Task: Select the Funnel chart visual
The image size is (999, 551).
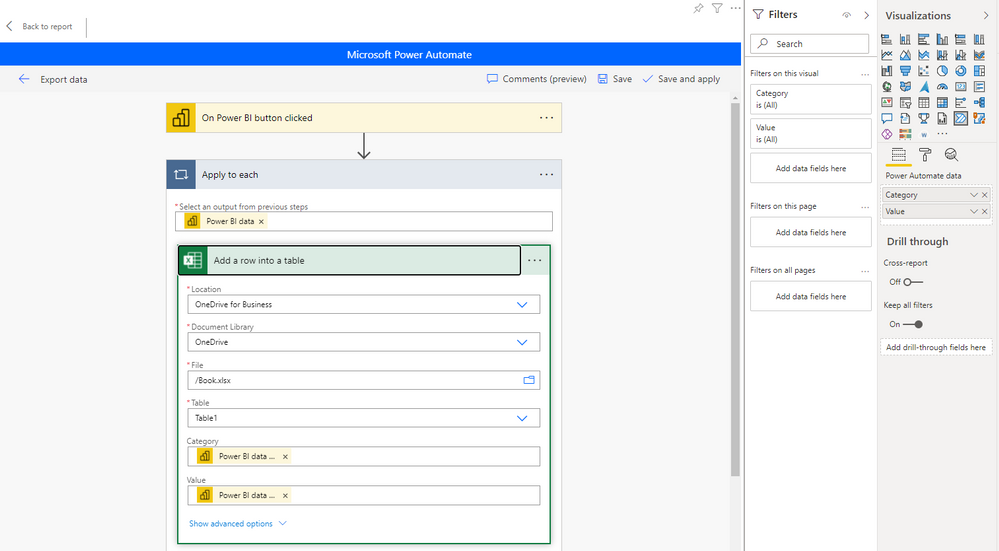Action: click(x=905, y=71)
